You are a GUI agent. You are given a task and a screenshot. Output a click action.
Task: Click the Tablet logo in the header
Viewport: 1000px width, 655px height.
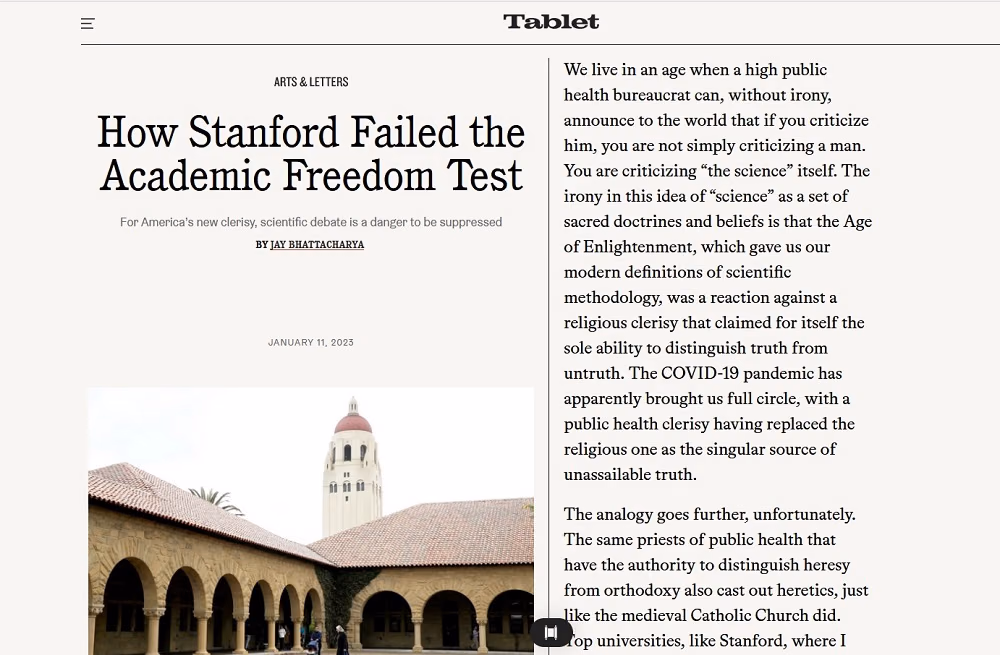(x=551, y=22)
